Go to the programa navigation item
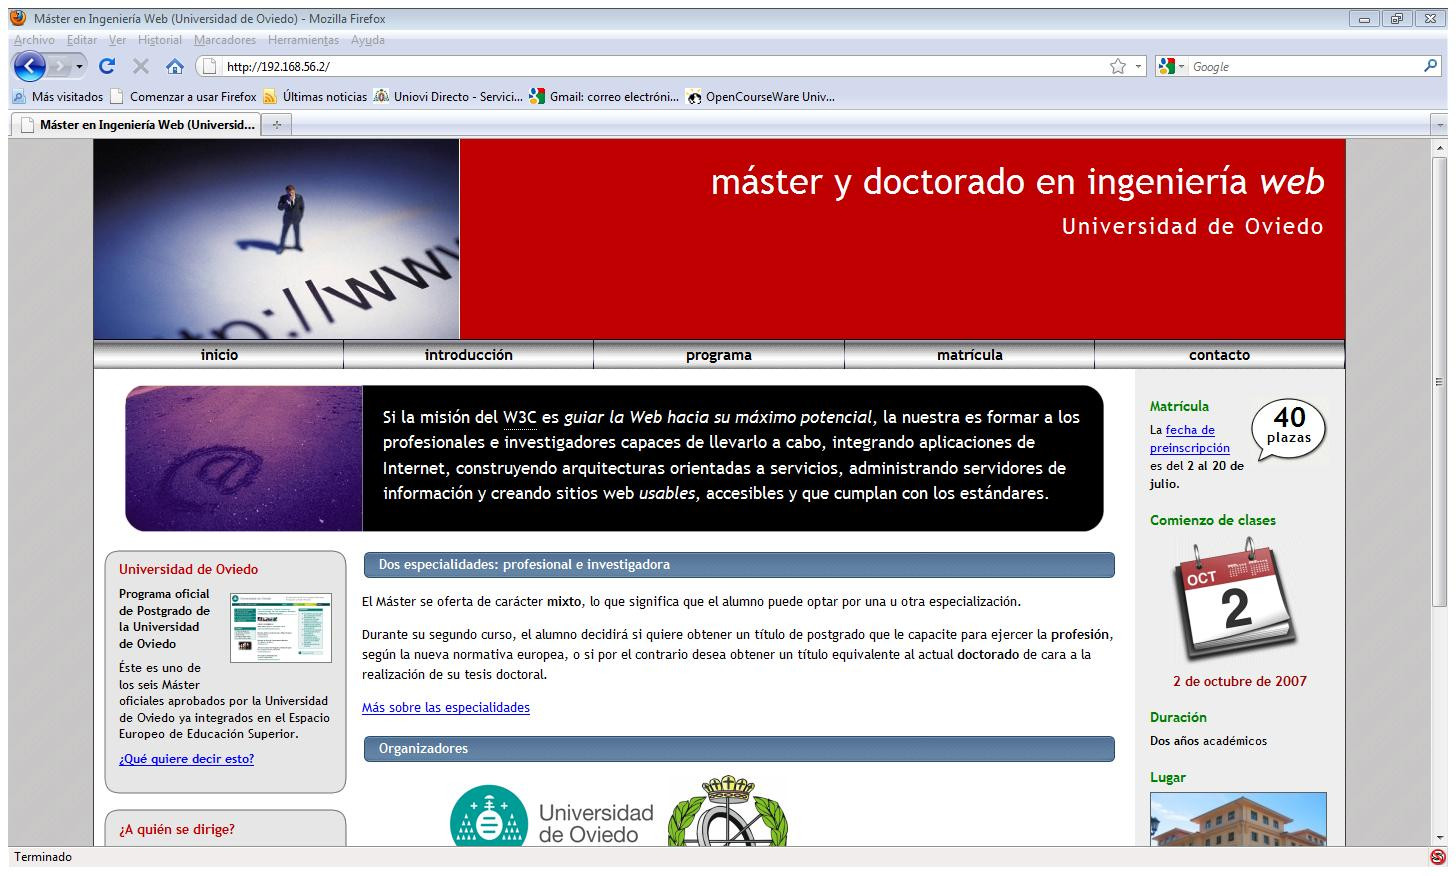Viewport: 1456px width, 876px height. pyautogui.click(x=719, y=355)
